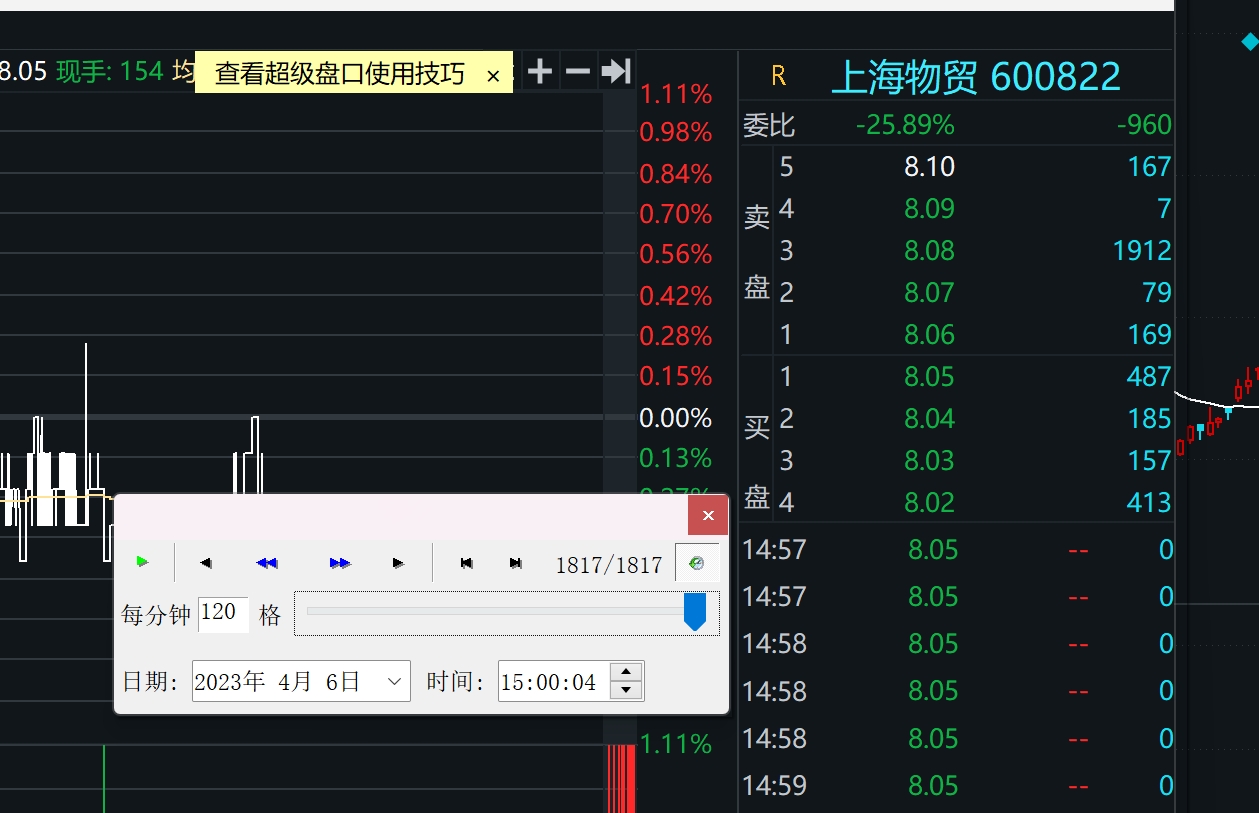The image size is (1259, 813).
Task: Zoom in chart with the plus icon
Action: coord(539,71)
